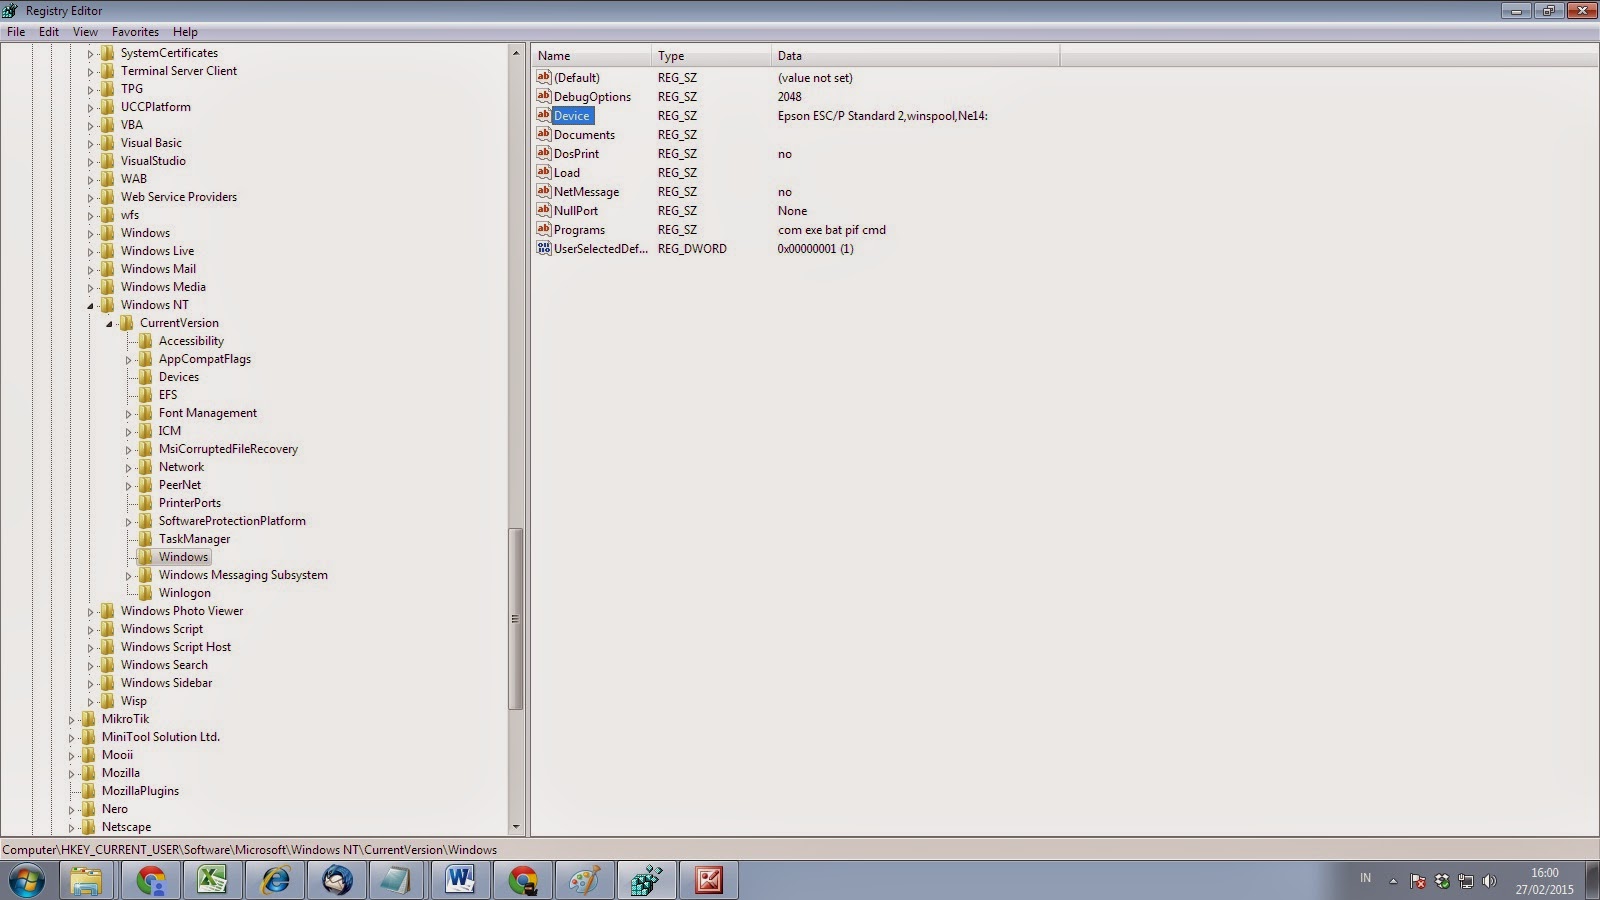1600x900 pixels.
Task: Click the tree pane scroll-down arrow
Action: [516, 827]
